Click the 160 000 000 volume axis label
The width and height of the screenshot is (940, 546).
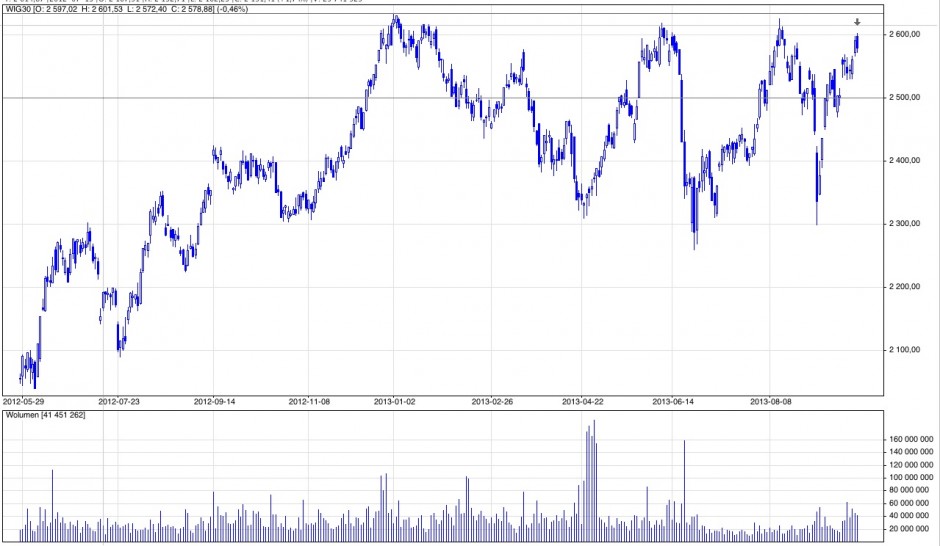[x=911, y=439]
